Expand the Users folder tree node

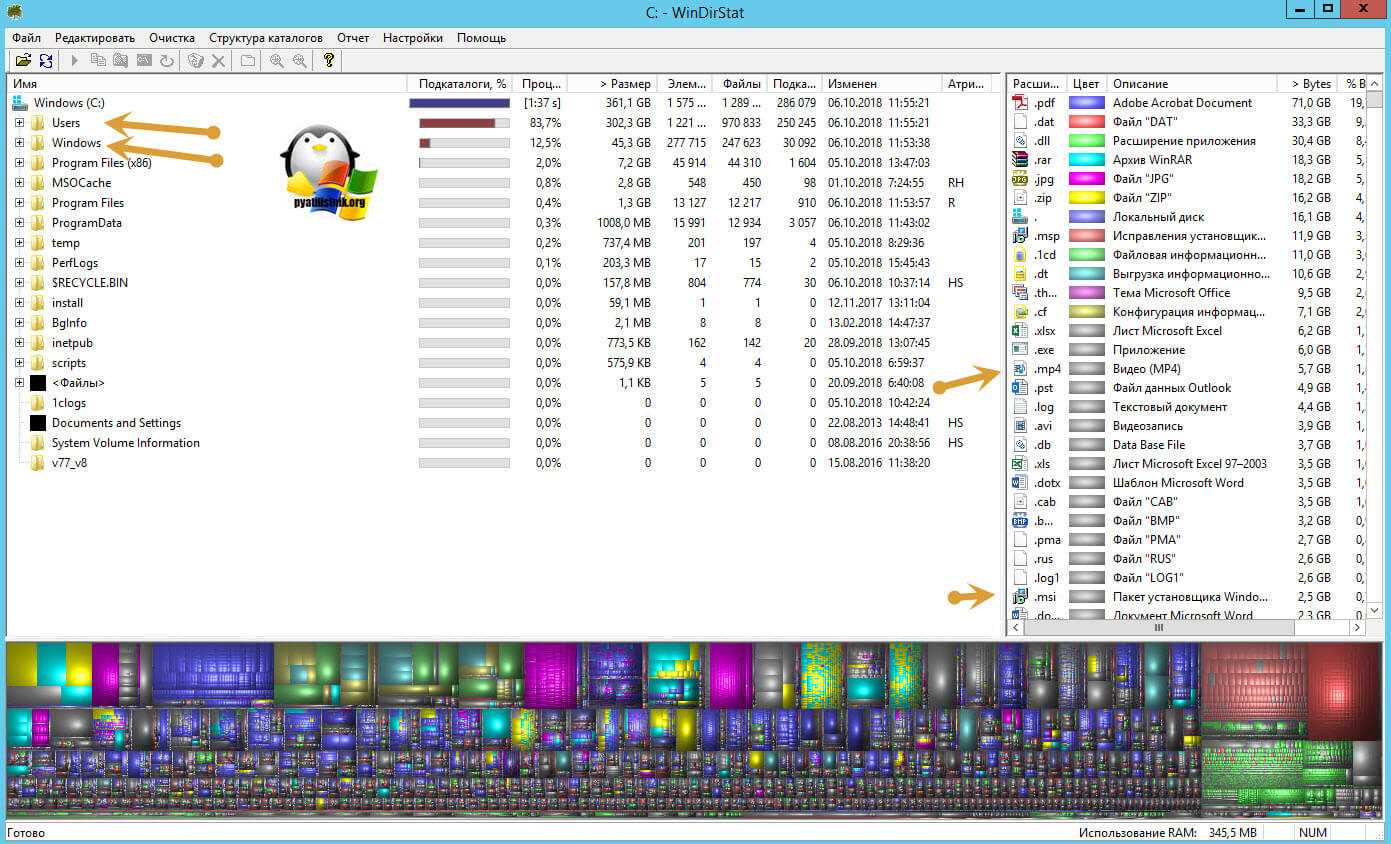tap(19, 123)
